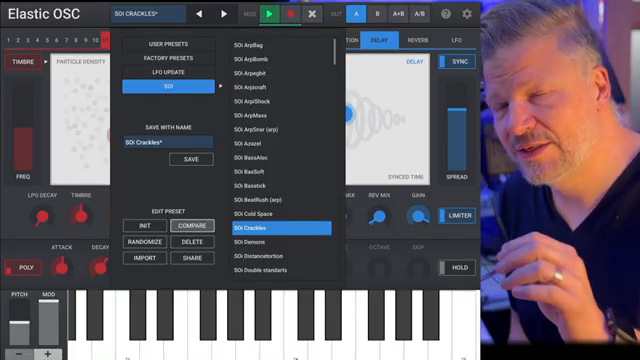Toggle the HOLD switch
The width and height of the screenshot is (640, 360).
click(457, 268)
